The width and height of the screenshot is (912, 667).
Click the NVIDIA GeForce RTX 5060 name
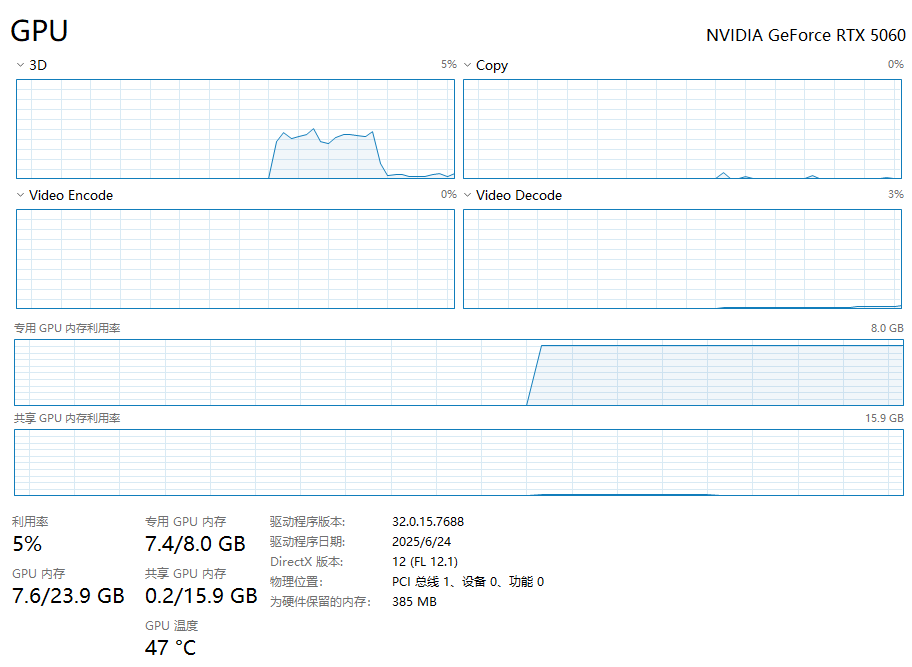tap(805, 35)
